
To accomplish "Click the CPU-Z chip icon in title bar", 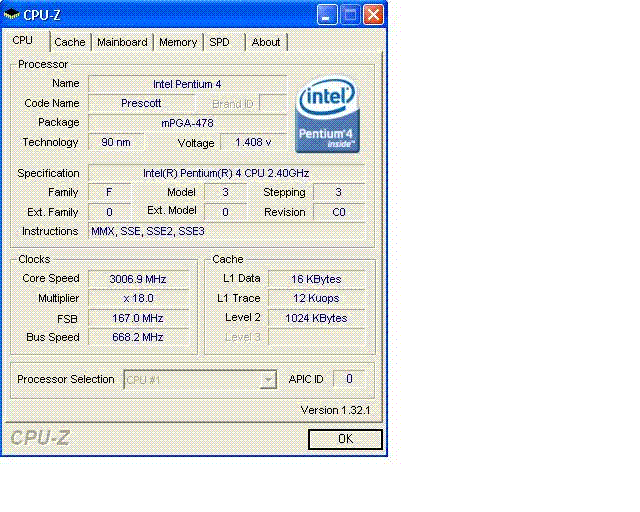I will point(11,14).
